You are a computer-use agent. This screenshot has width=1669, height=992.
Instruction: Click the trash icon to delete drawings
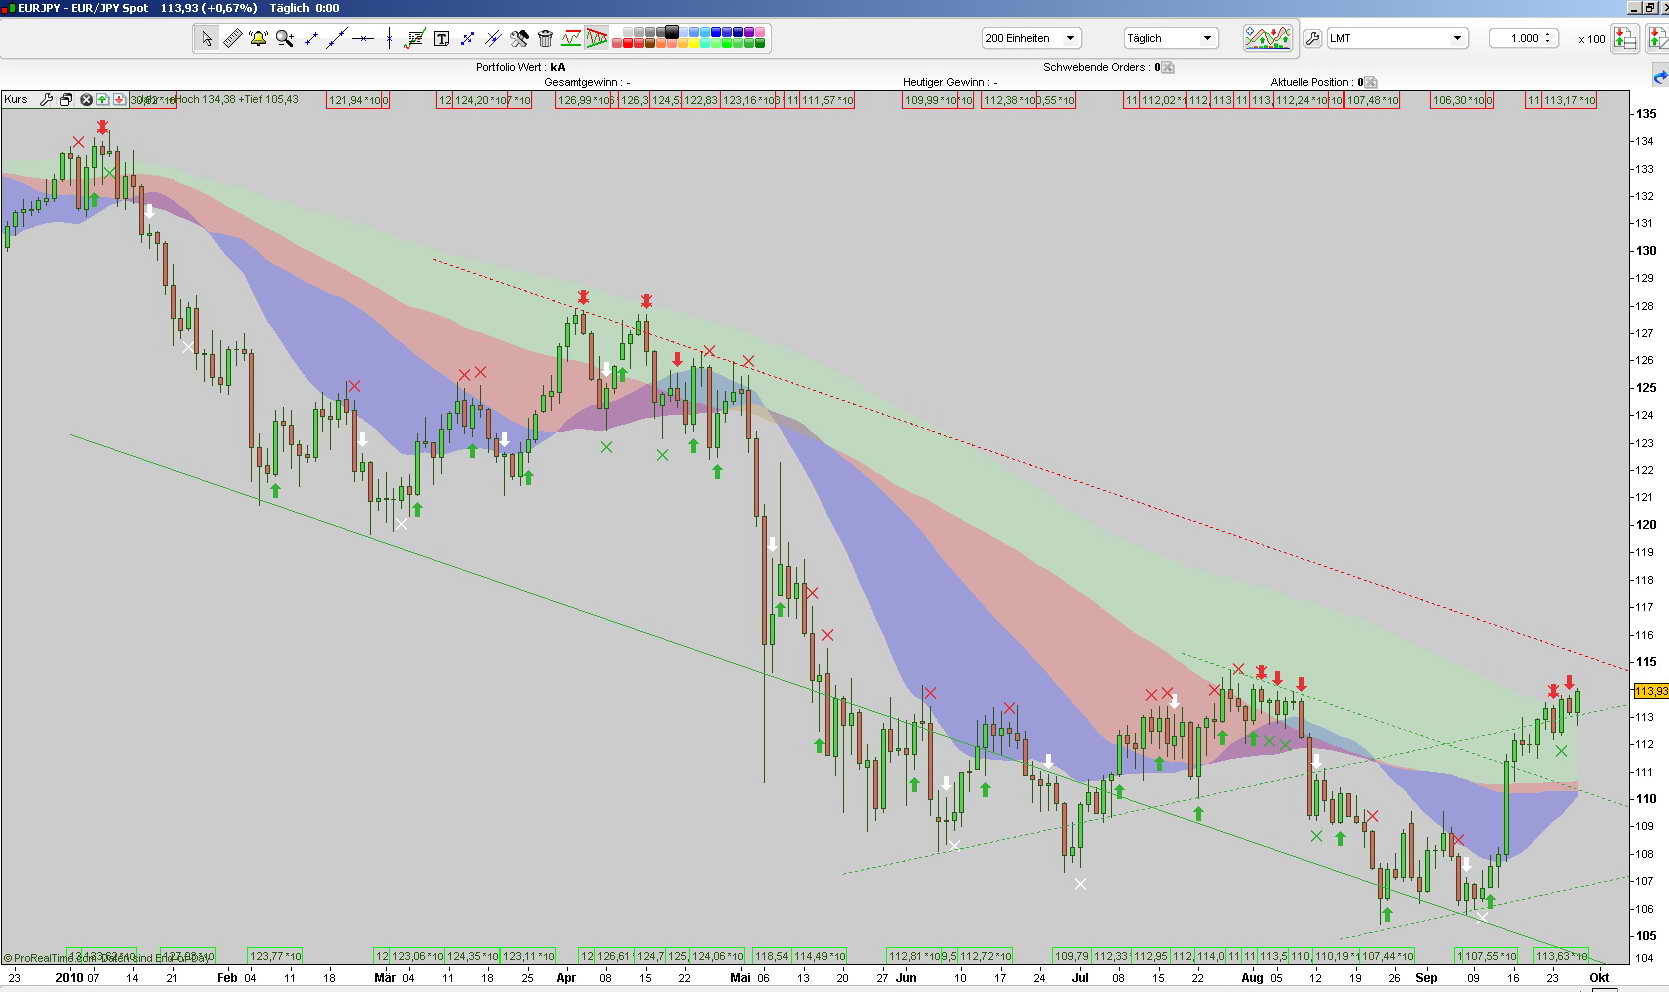[x=545, y=38]
